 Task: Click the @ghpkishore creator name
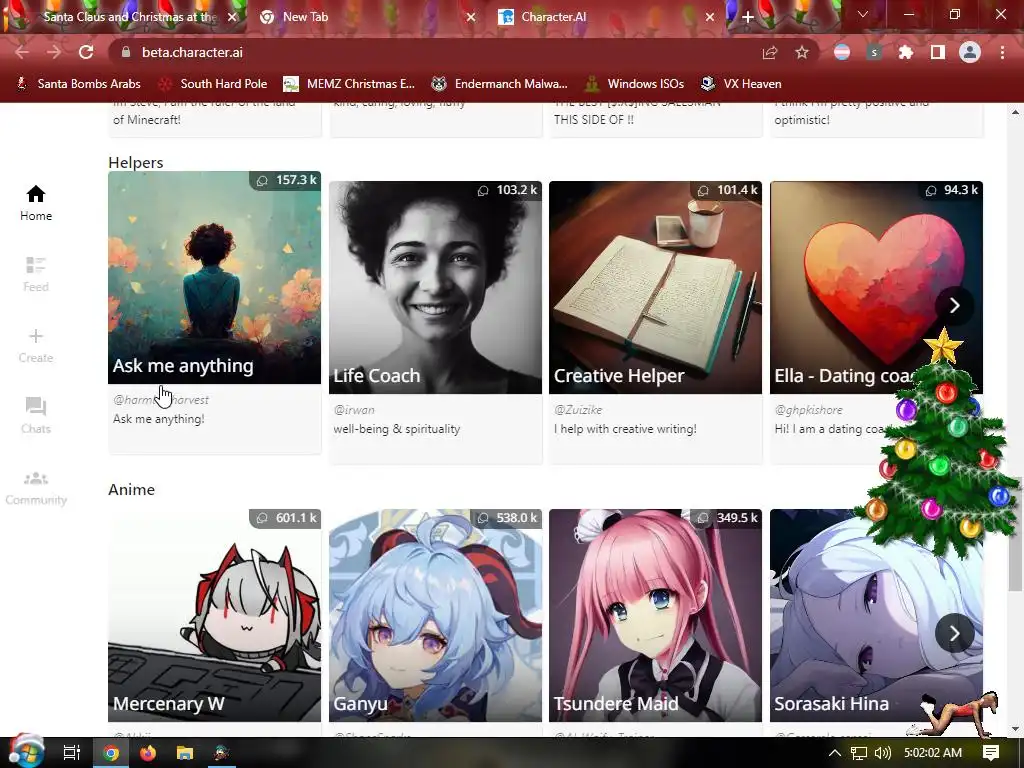pos(808,409)
